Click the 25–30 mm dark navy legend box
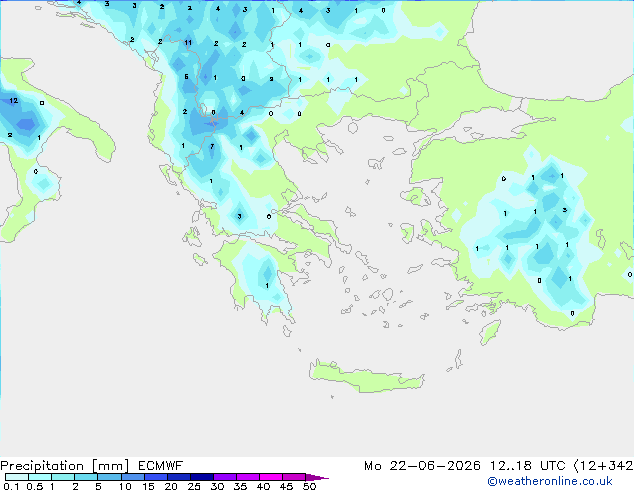Viewport: 634px width, 490px height. (x=202, y=477)
